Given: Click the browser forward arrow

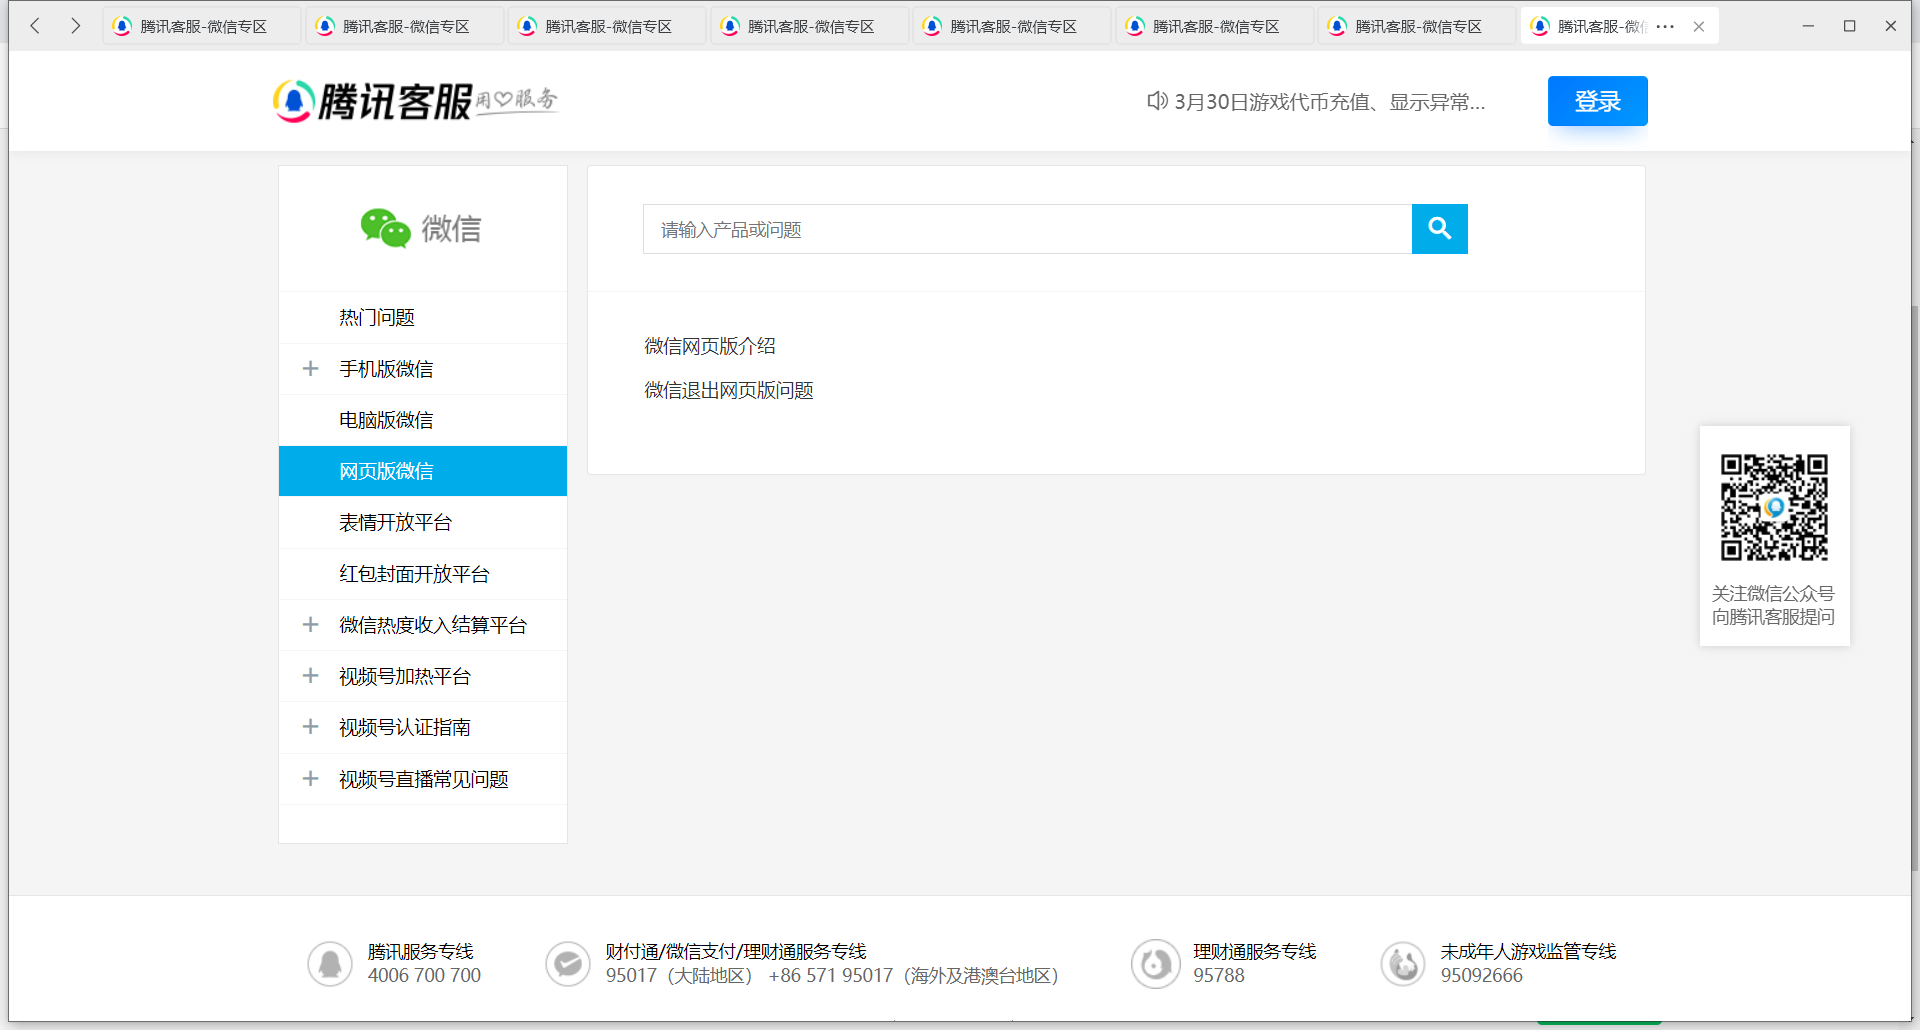Looking at the screenshot, I should [x=75, y=26].
